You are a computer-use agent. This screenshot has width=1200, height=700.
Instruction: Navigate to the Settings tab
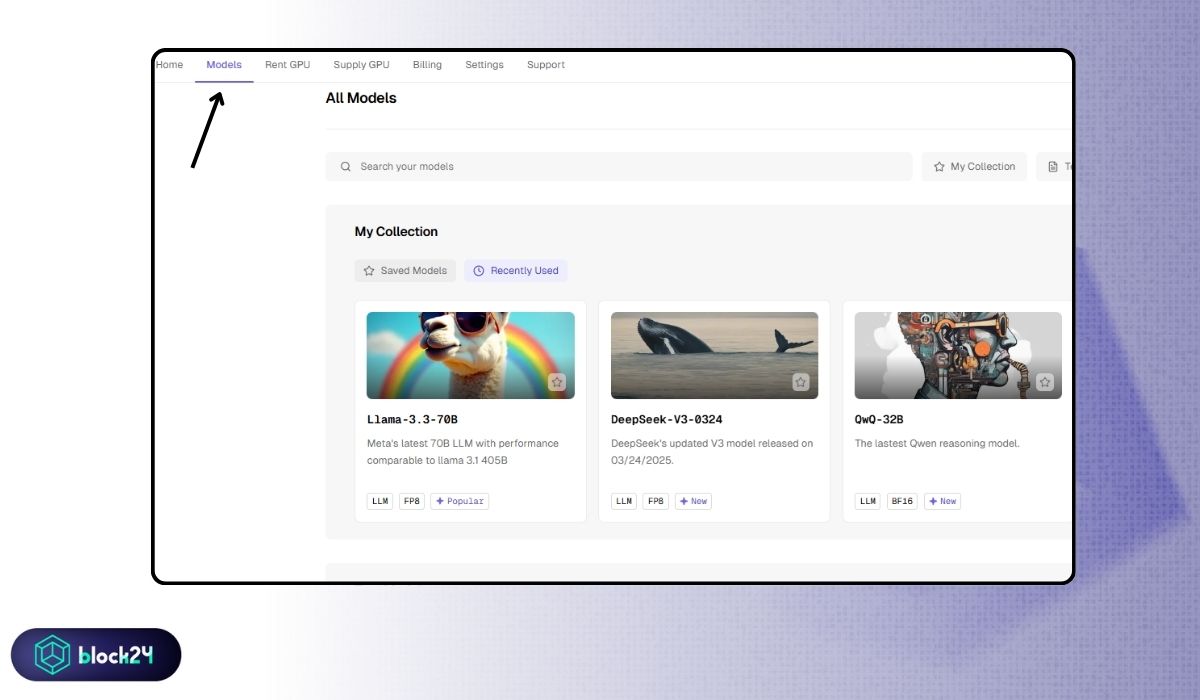[x=484, y=65]
